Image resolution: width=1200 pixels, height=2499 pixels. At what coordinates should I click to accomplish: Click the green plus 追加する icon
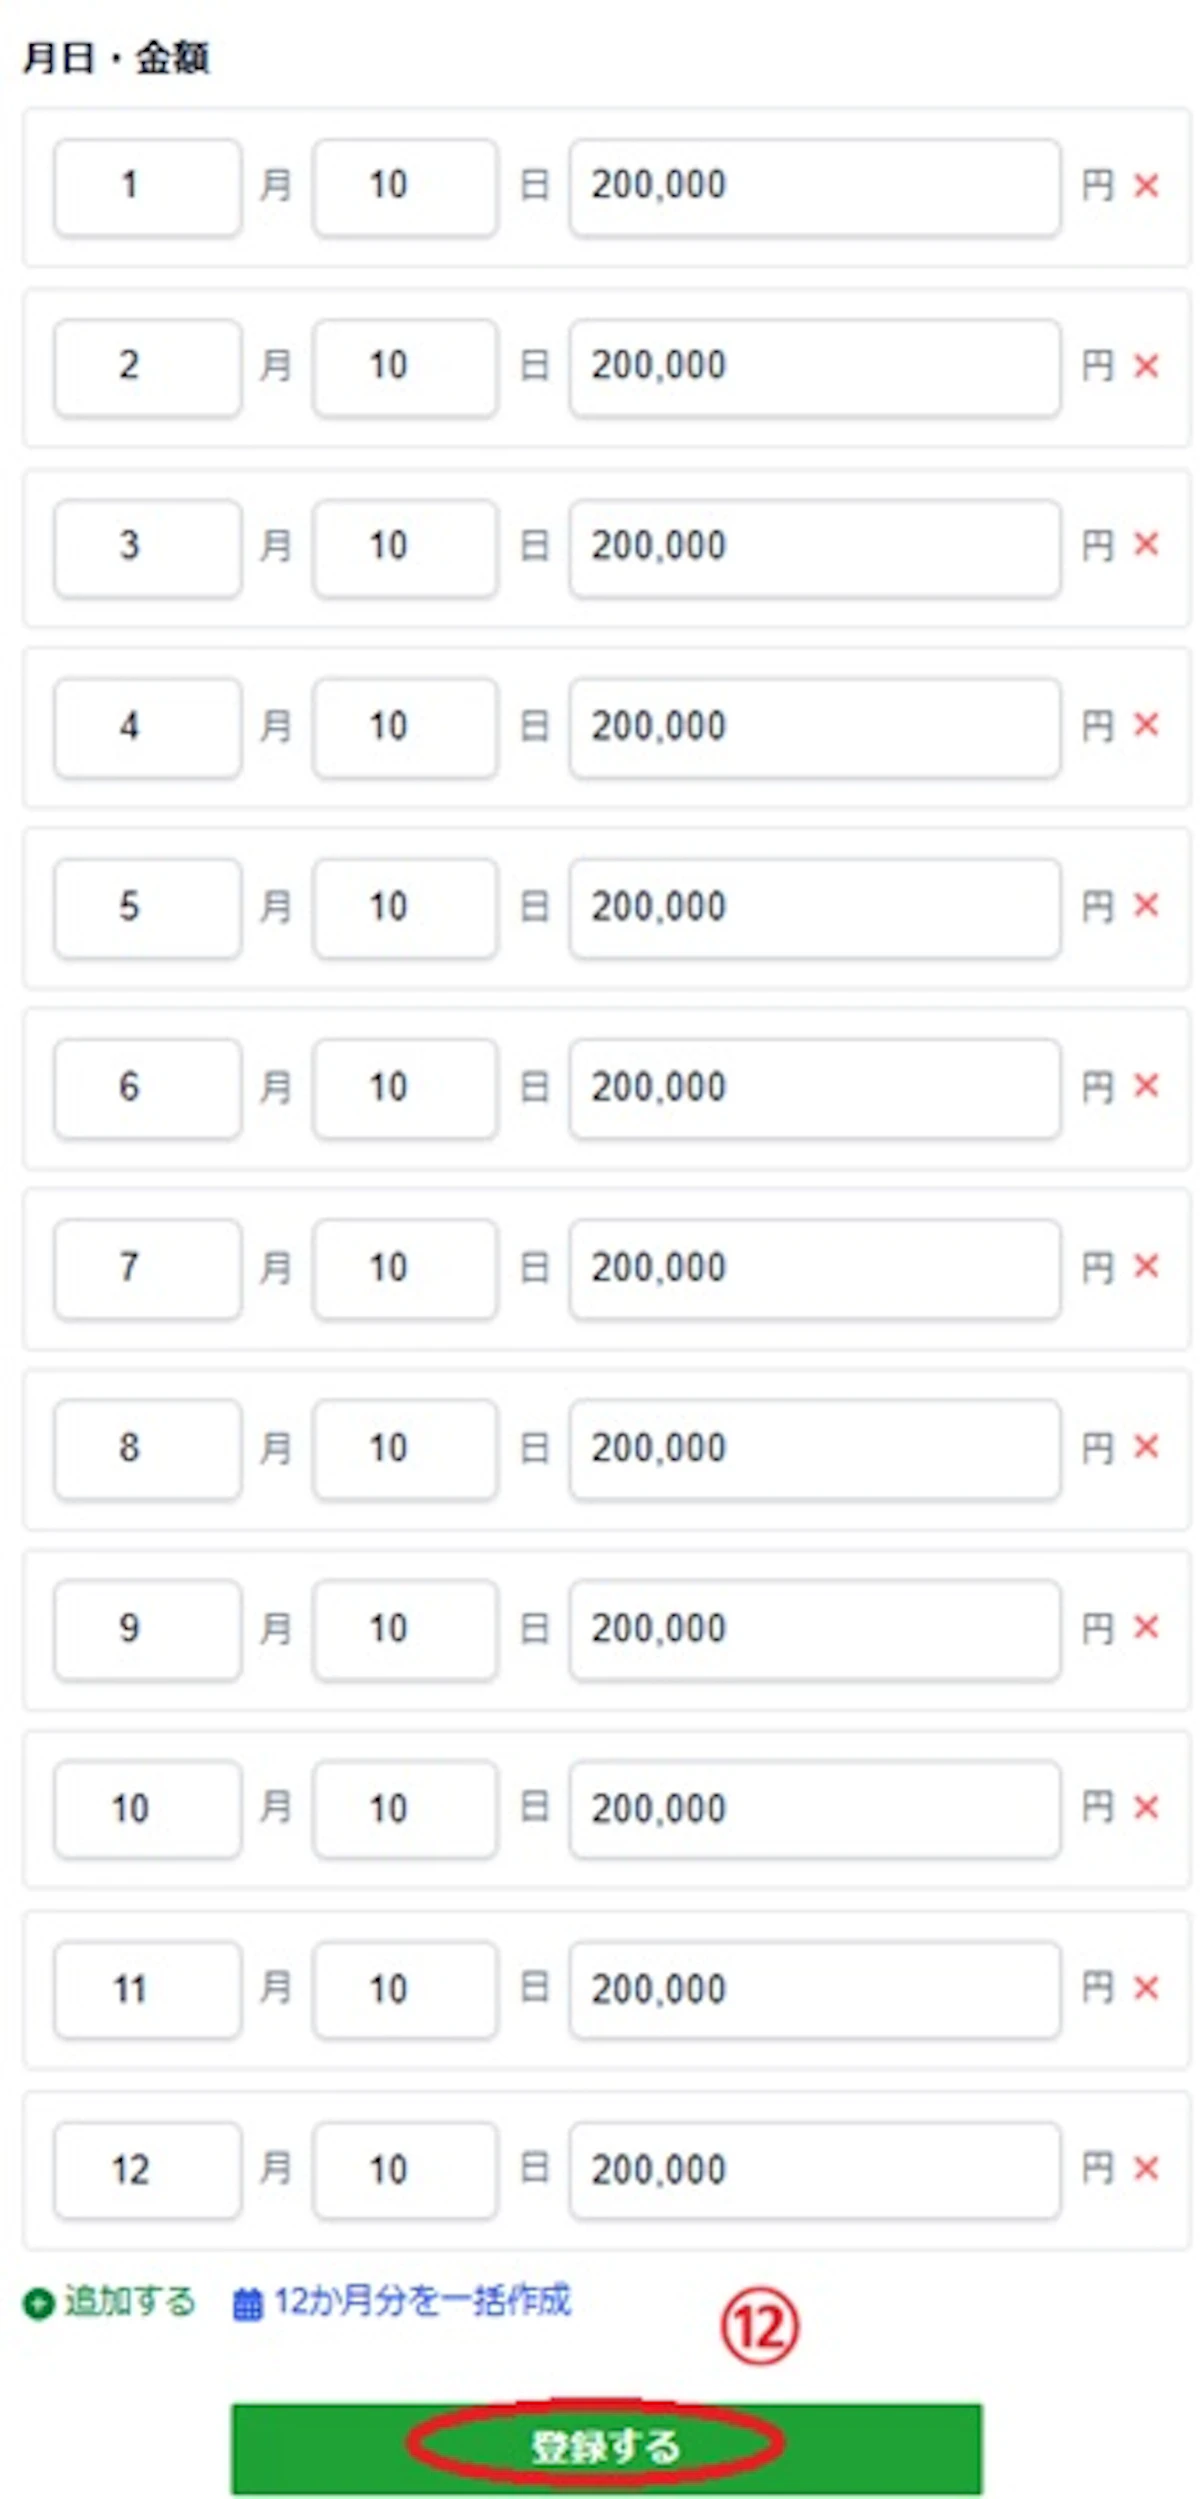tap(38, 2304)
